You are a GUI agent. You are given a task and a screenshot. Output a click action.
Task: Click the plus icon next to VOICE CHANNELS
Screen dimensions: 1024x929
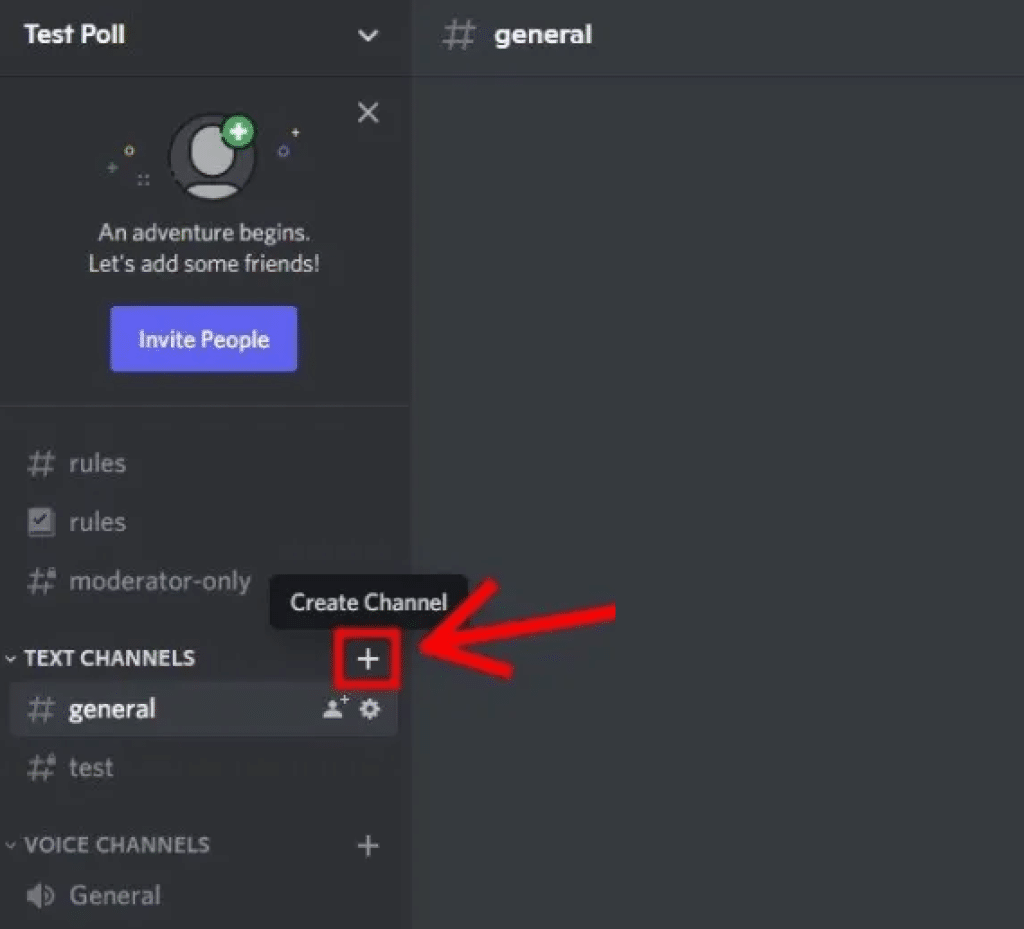pos(367,845)
